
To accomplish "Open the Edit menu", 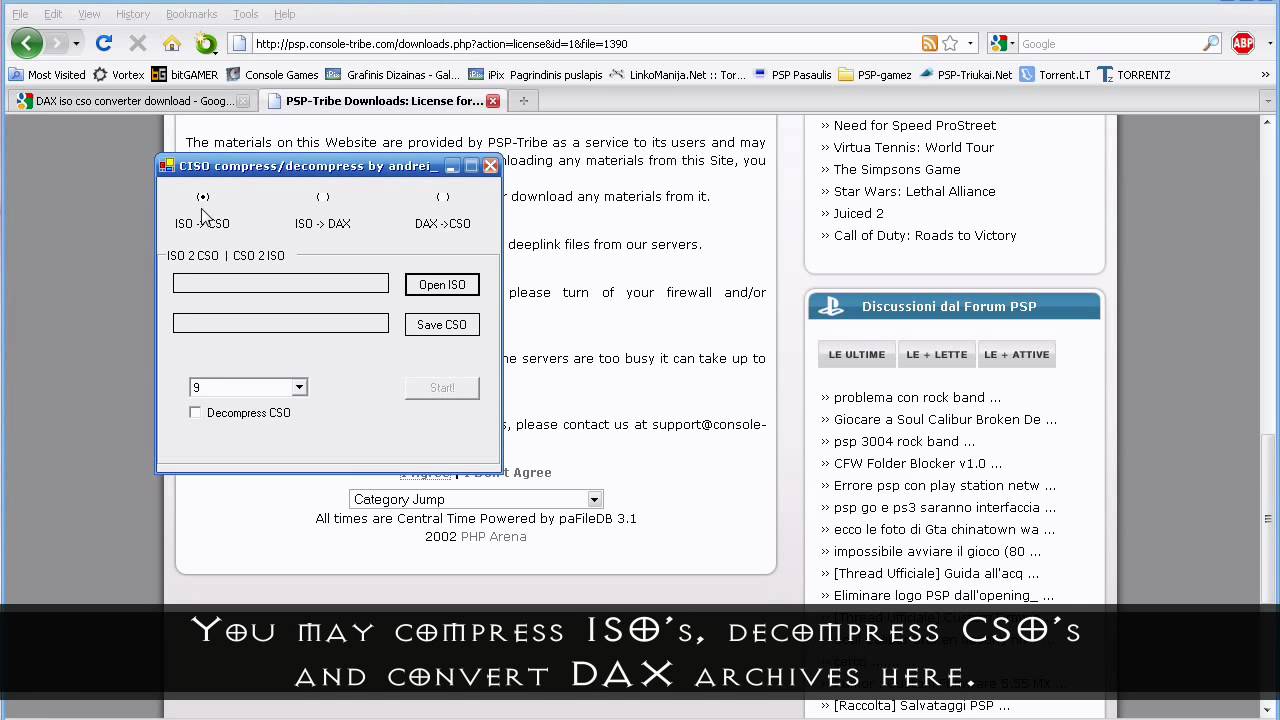I will tap(53, 14).
